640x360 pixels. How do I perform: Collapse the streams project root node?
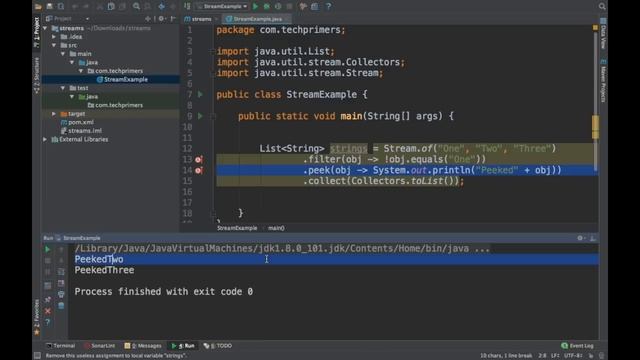click(x=45, y=28)
